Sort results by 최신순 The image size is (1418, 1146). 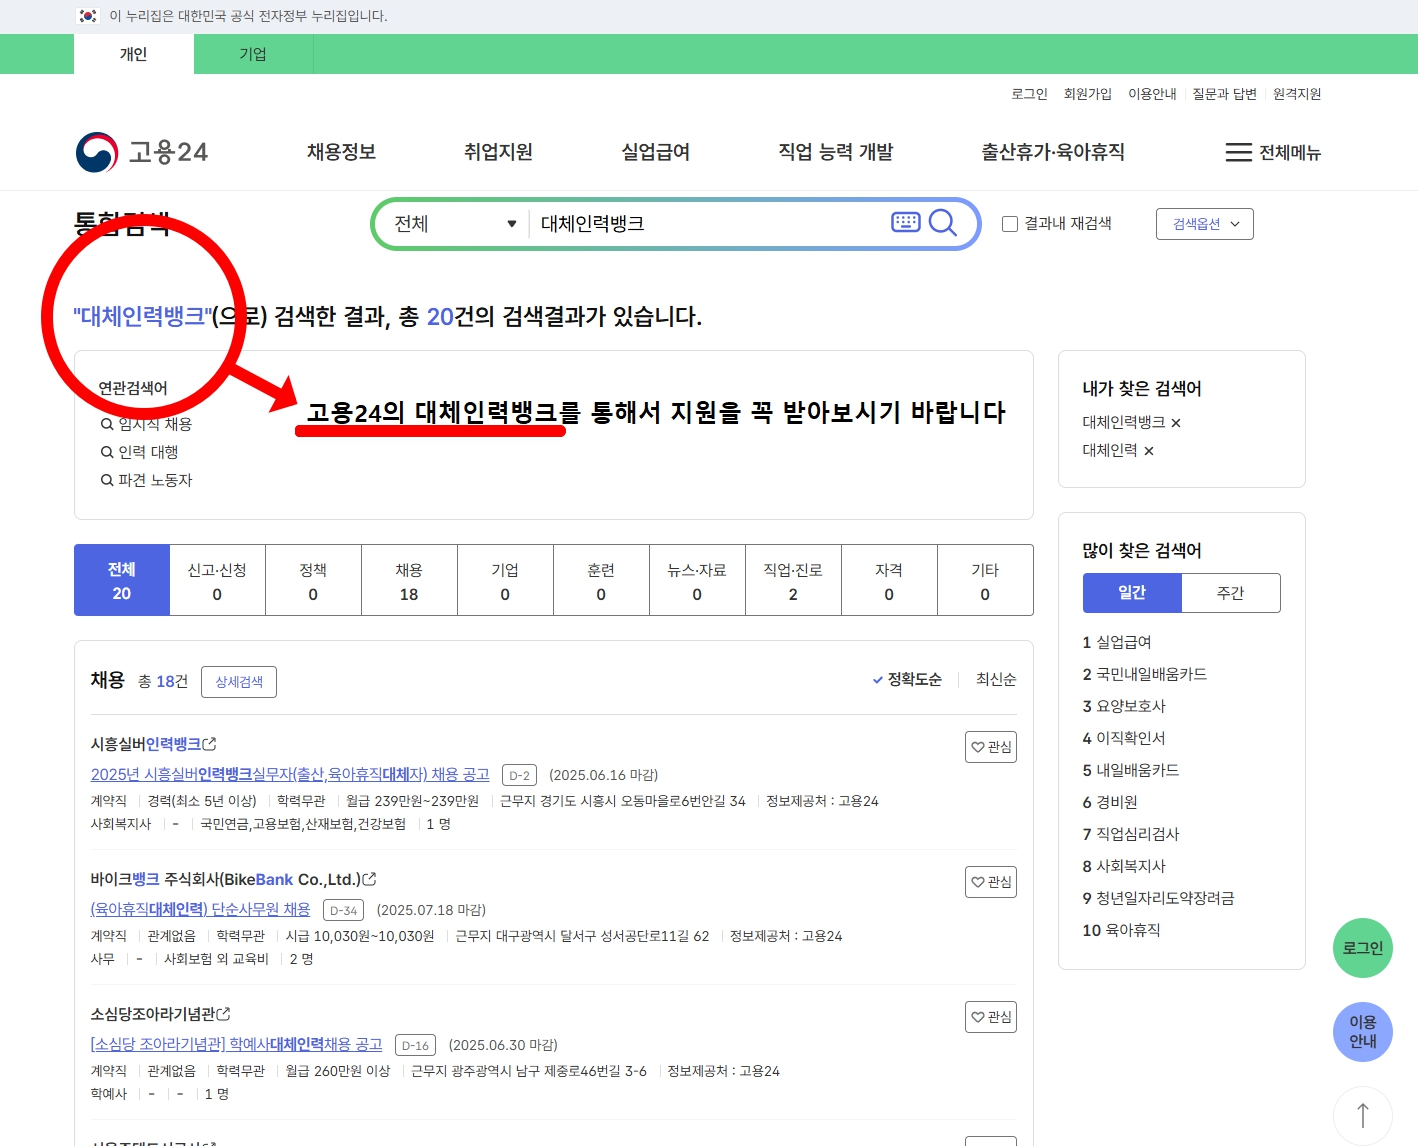pos(996,680)
